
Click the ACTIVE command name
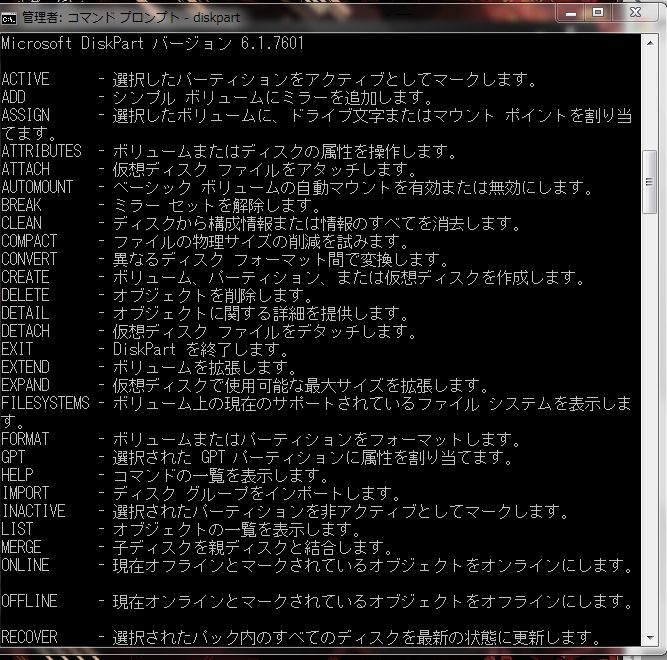click(26, 79)
